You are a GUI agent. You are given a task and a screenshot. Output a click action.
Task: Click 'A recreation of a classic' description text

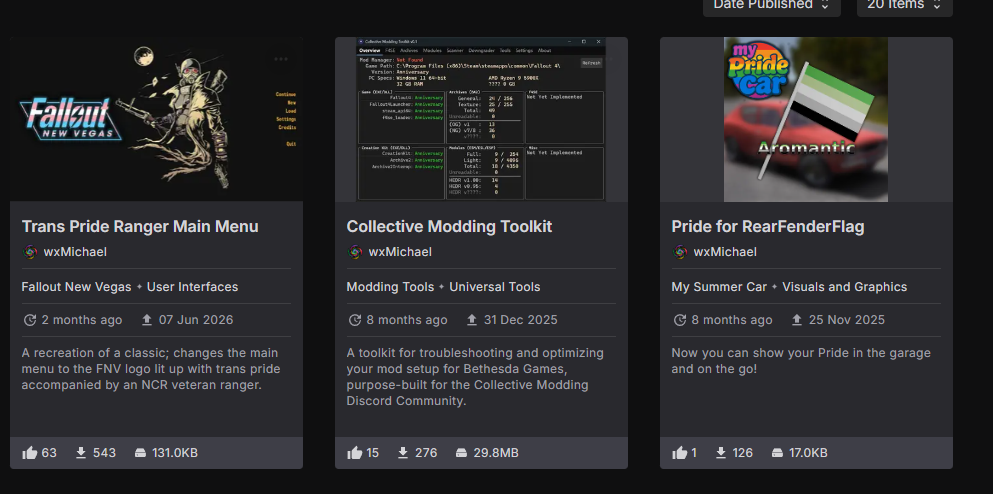click(x=151, y=369)
